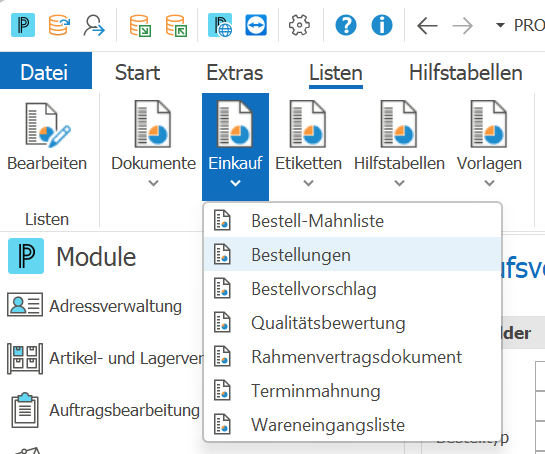This screenshot has width=545, height=454.
Task: Navigate back with the left arrow
Action: tap(427, 25)
